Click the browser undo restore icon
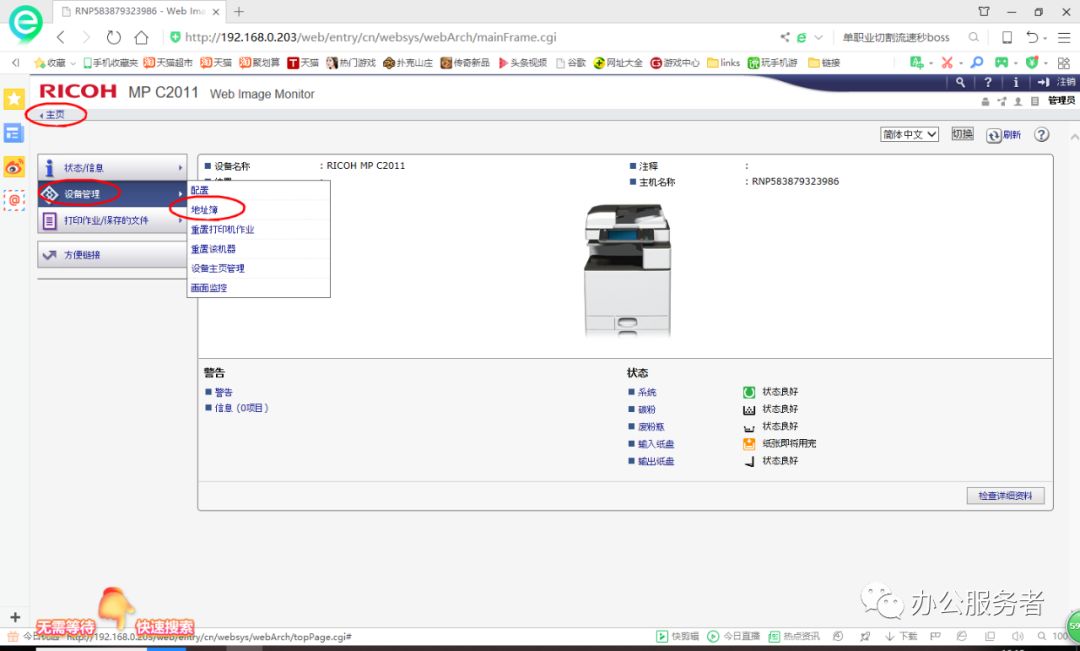Viewport: 1080px width, 651px height. (1032, 37)
